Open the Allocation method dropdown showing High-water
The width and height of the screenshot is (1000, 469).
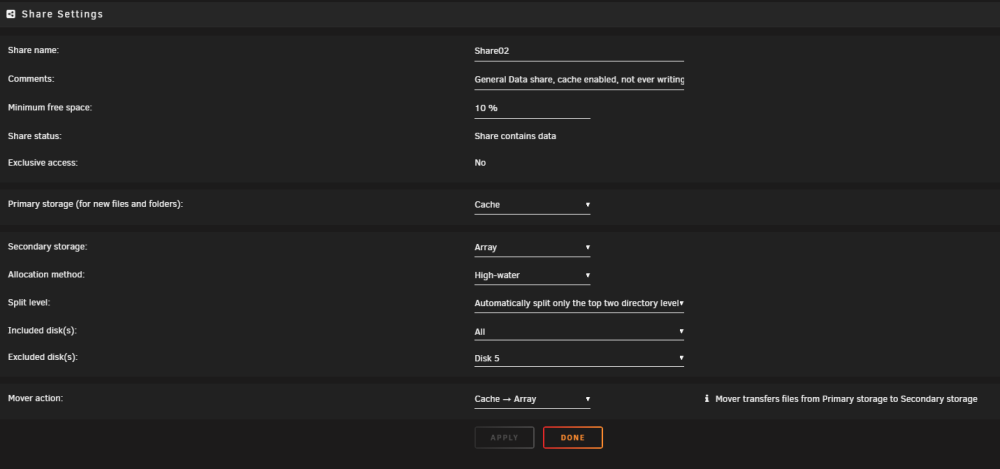pyautogui.click(x=532, y=276)
